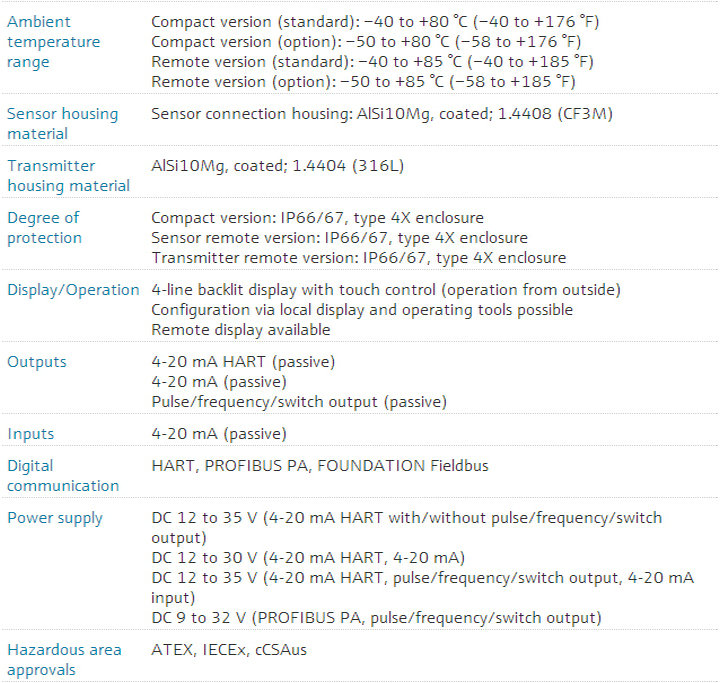
Task: Select the AlSi10Mg, coated; 1.4404 (316L) text
Action: pos(278,166)
